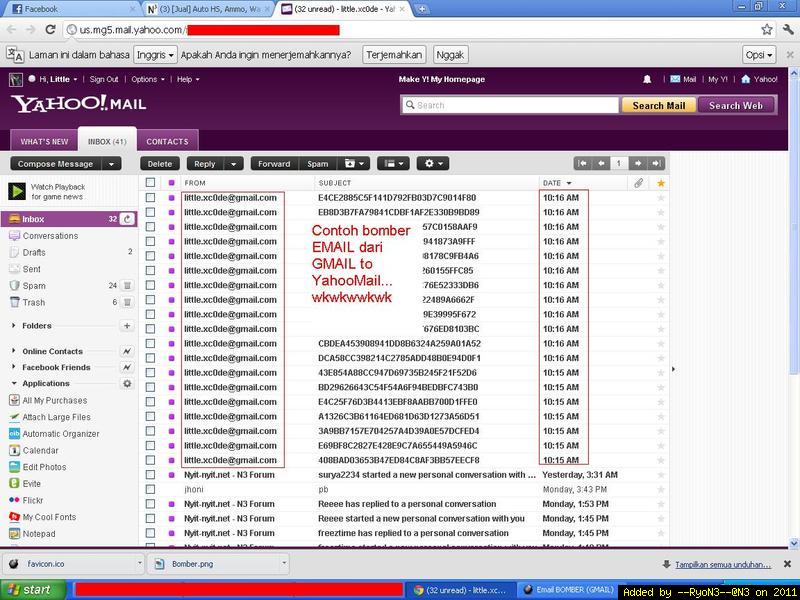Open Chrome wrench settings menu
The width and height of the screenshot is (800, 600).
(788, 30)
